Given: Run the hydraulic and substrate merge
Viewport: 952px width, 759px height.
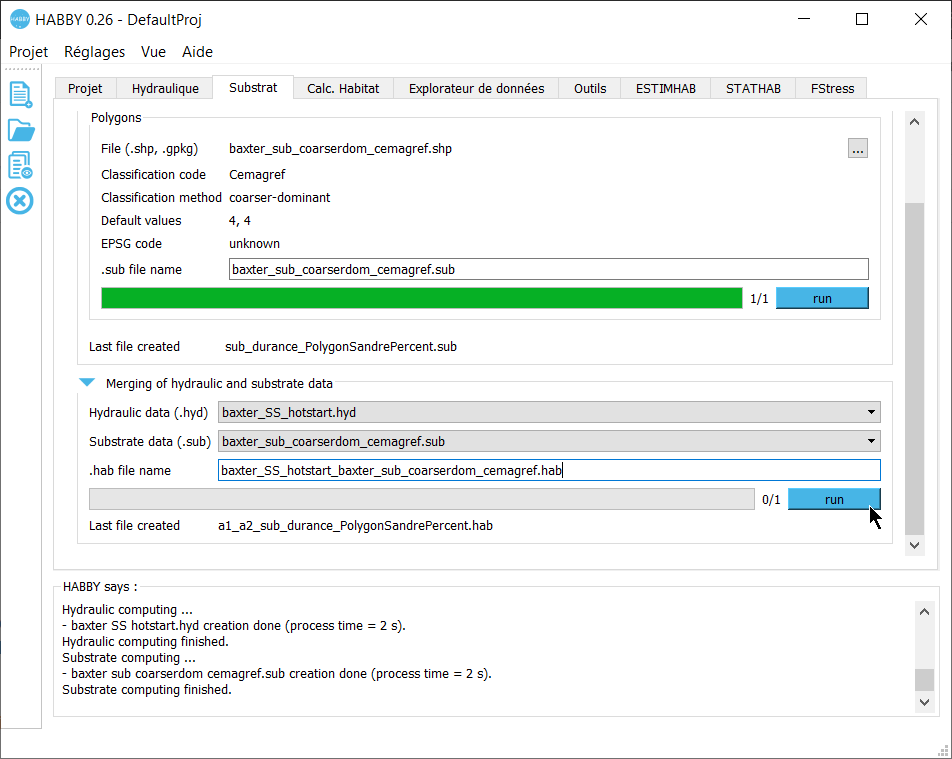Looking at the screenshot, I should point(834,499).
